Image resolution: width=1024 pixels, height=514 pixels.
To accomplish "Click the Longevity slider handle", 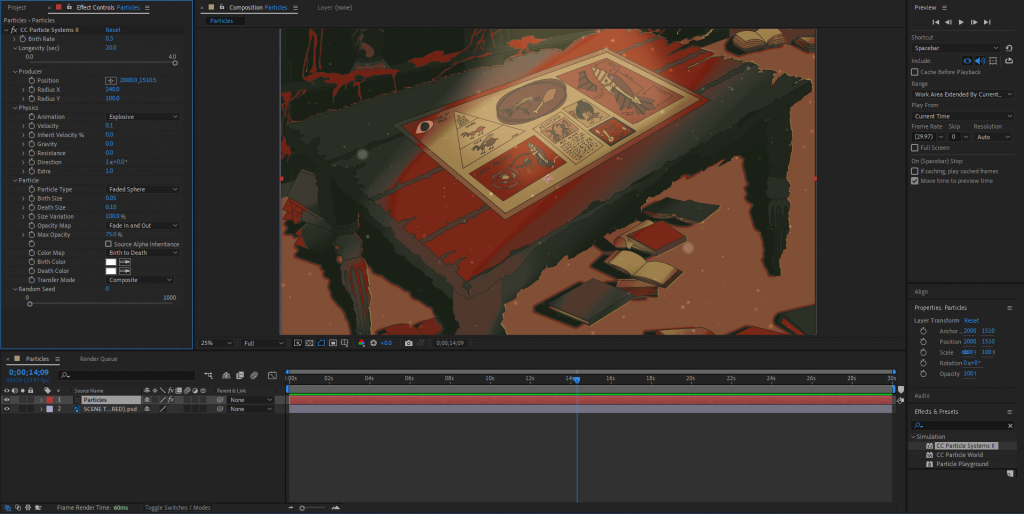I will pos(174,63).
